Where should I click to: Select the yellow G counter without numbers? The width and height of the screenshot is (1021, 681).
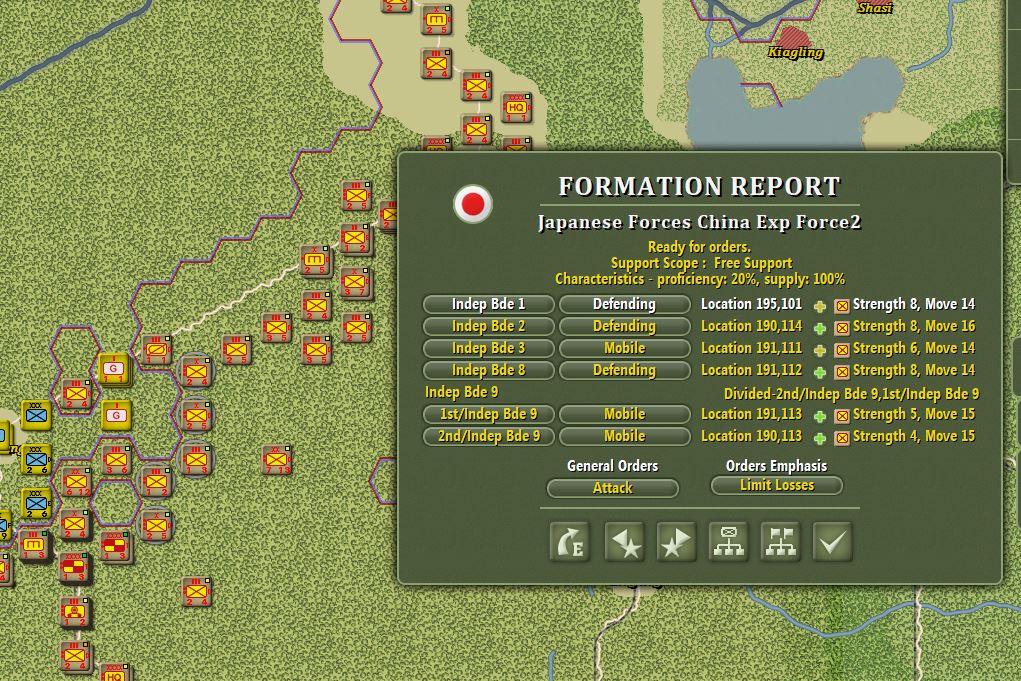(x=117, y=415)
